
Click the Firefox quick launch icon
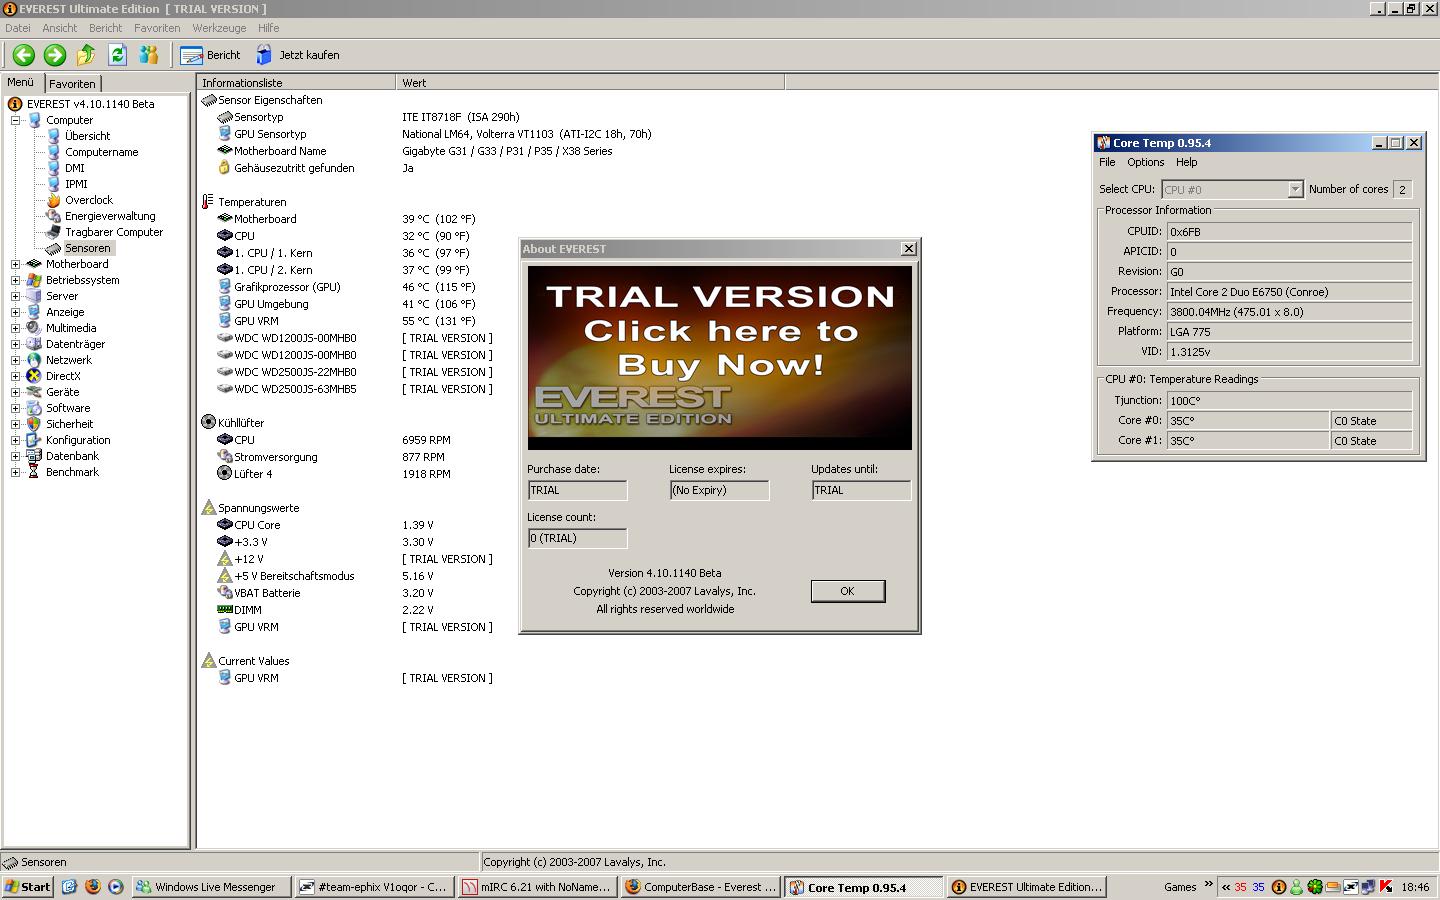click(93, 886)
